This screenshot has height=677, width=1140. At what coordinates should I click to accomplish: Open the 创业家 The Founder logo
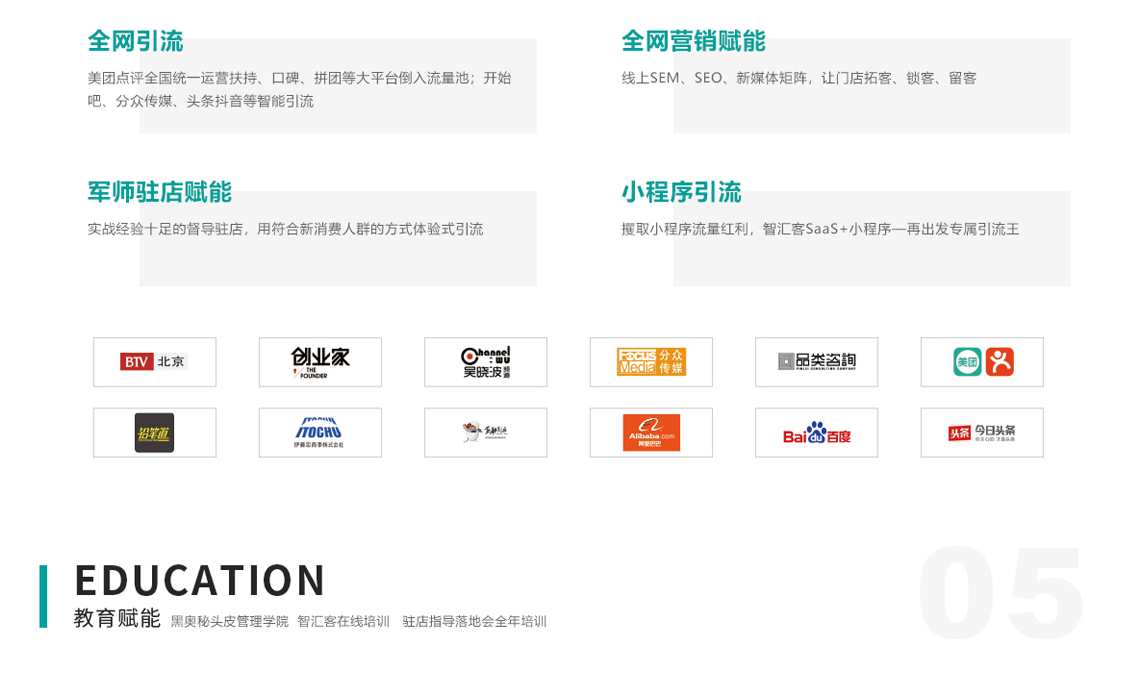click(320, 362)
